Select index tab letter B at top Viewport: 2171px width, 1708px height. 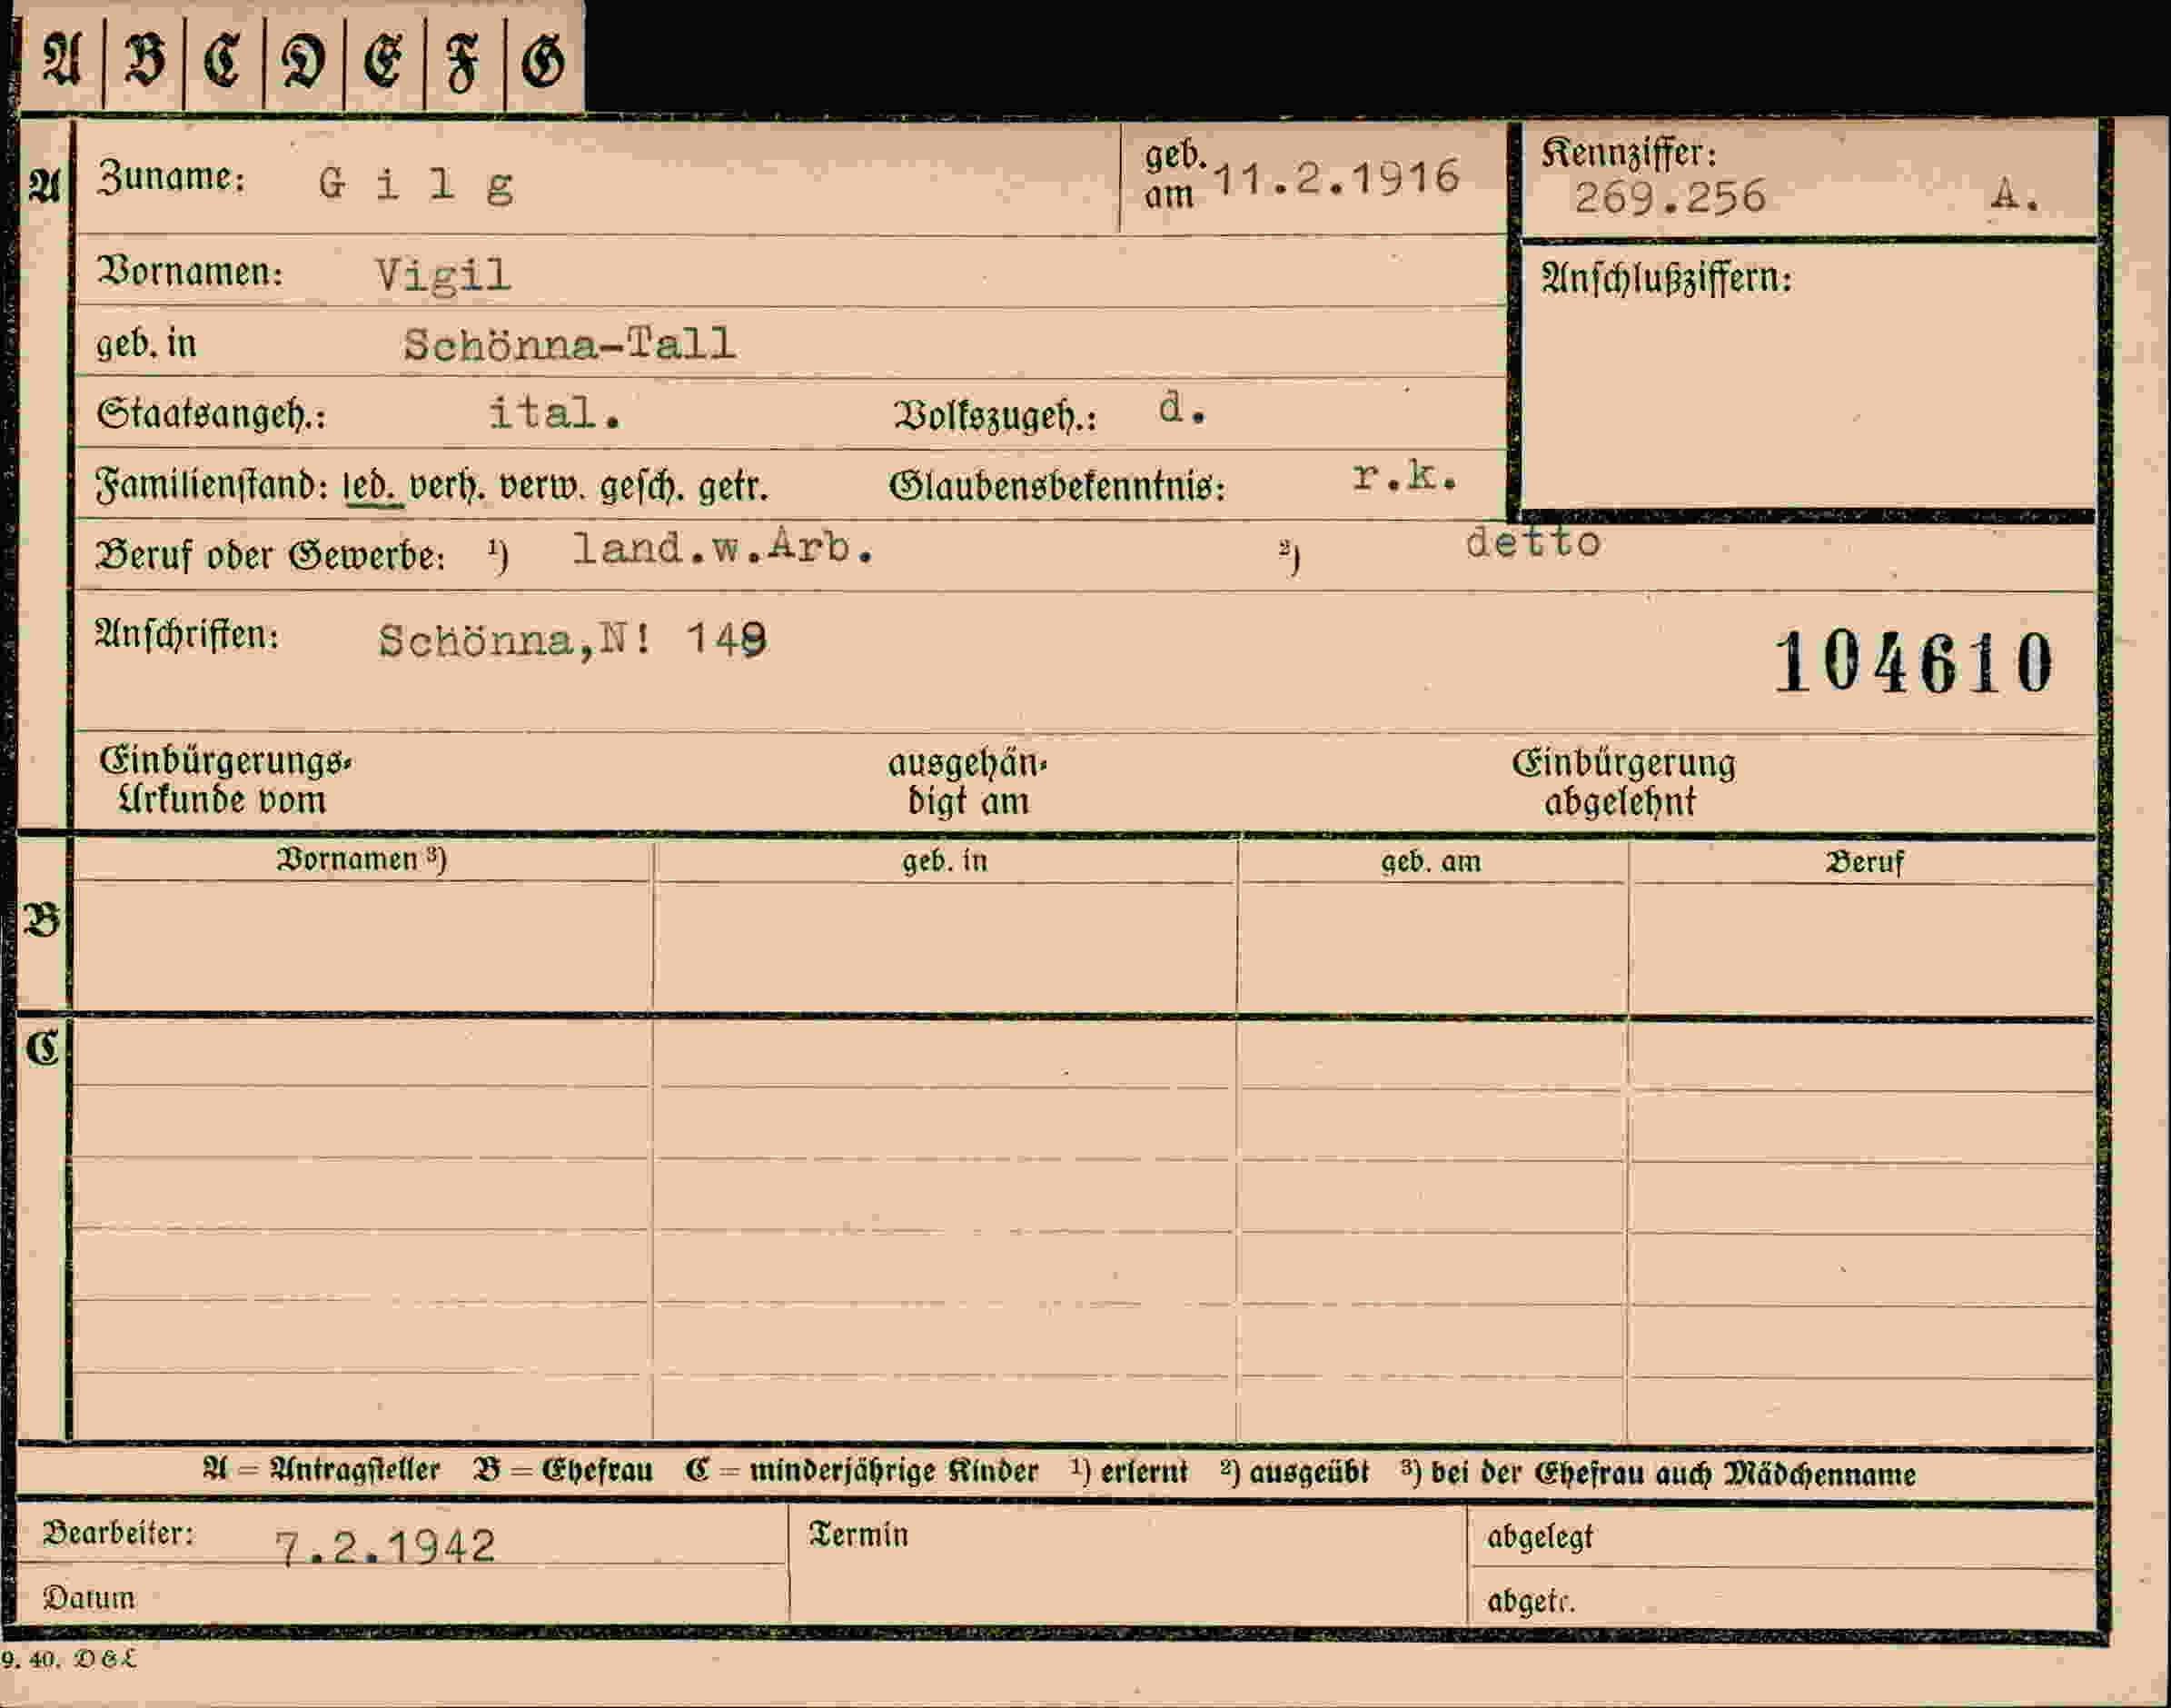tap(144, 60)
